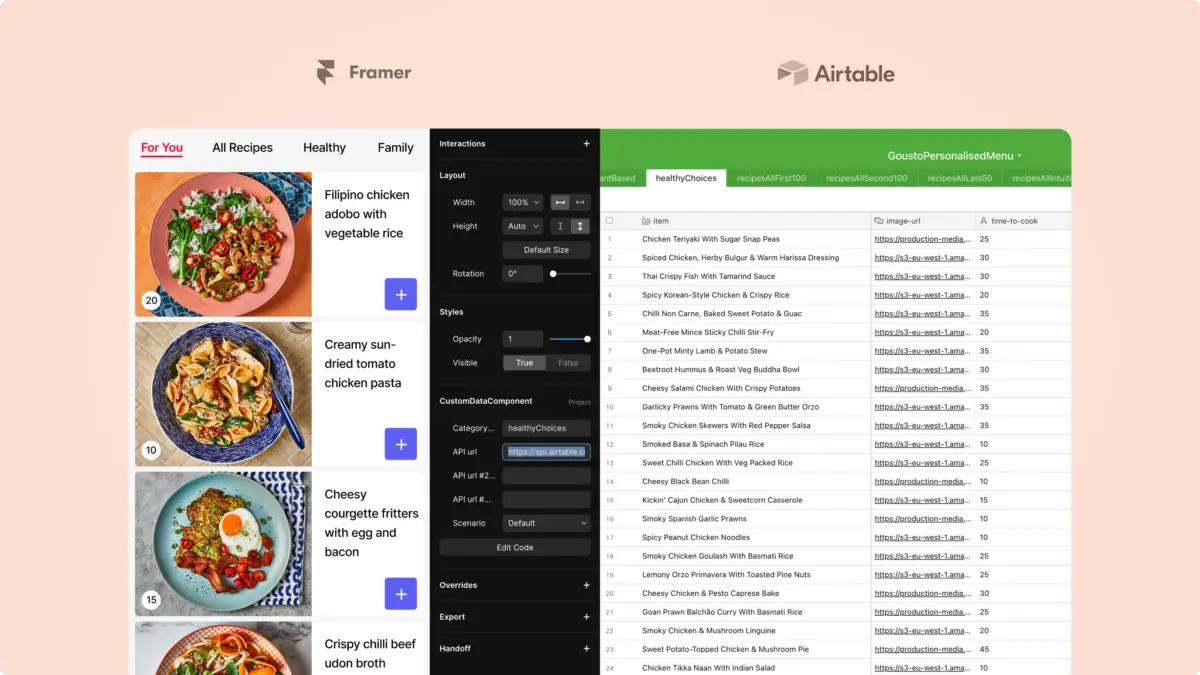1200x675 pixels.
Task: Set Visible to True
Action: [x=525, y=363]
